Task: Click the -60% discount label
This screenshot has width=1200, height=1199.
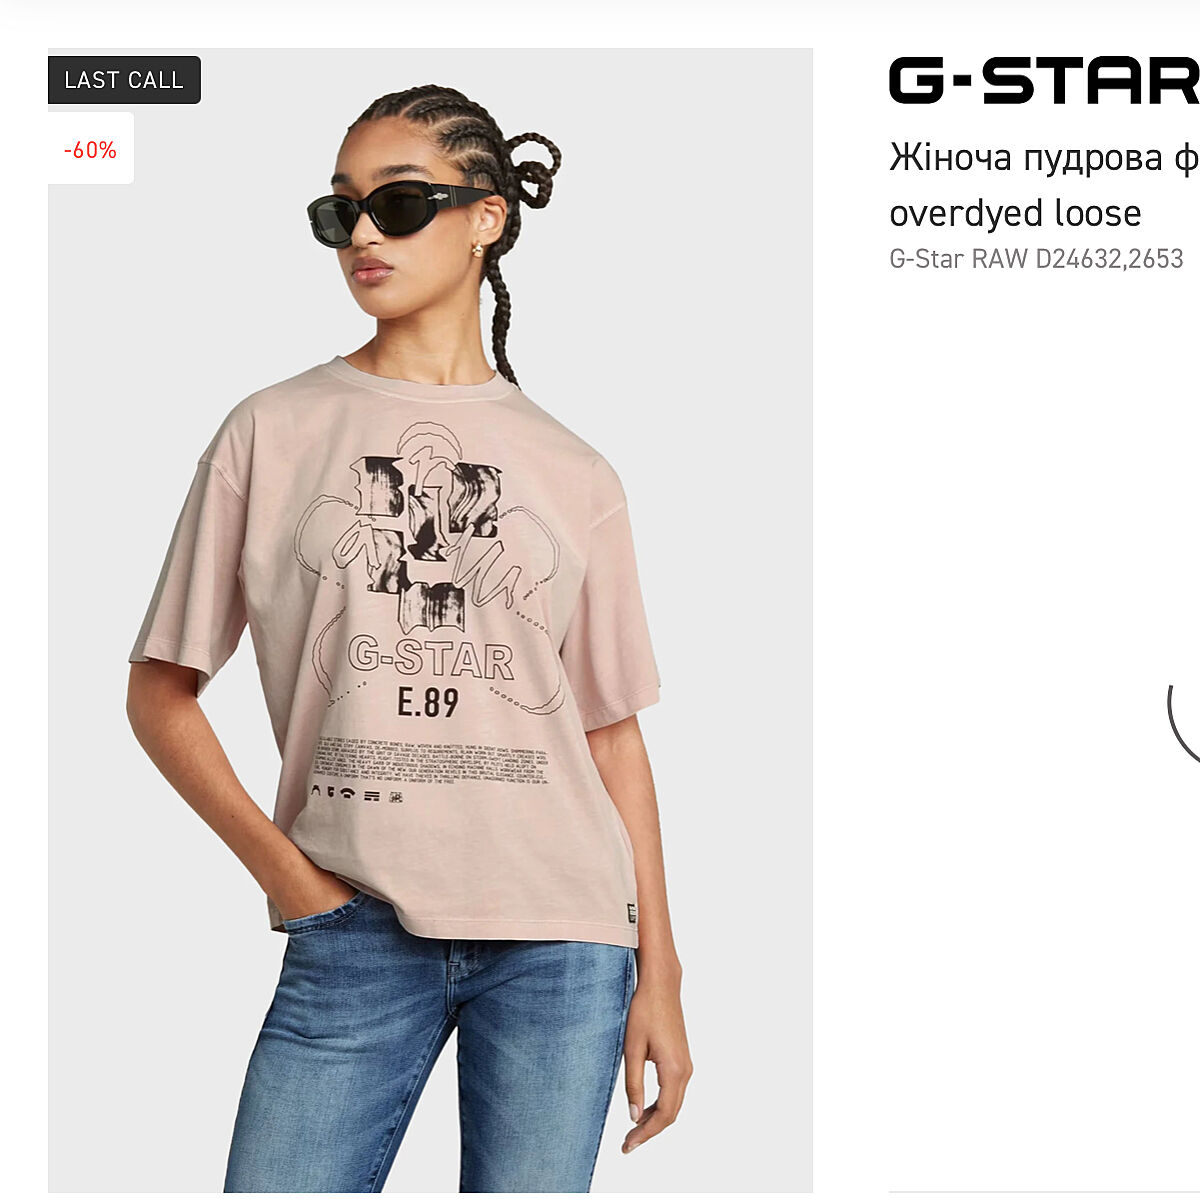Action: [90, 150]
